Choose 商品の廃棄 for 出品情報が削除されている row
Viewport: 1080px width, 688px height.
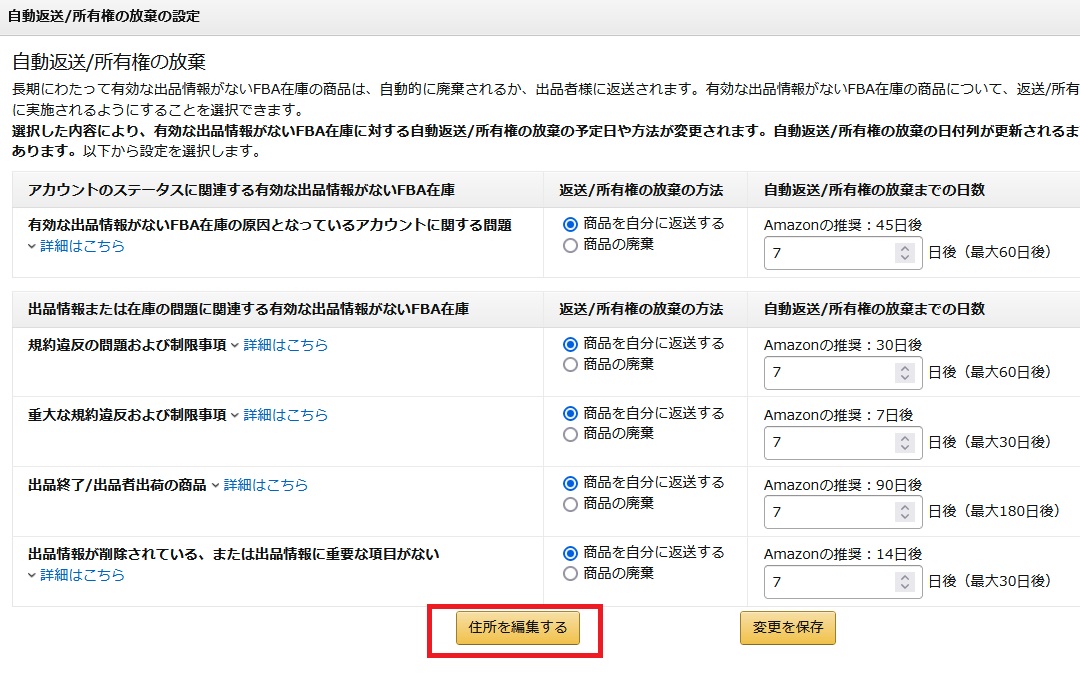pyautogui.click(x=570, y=574)
